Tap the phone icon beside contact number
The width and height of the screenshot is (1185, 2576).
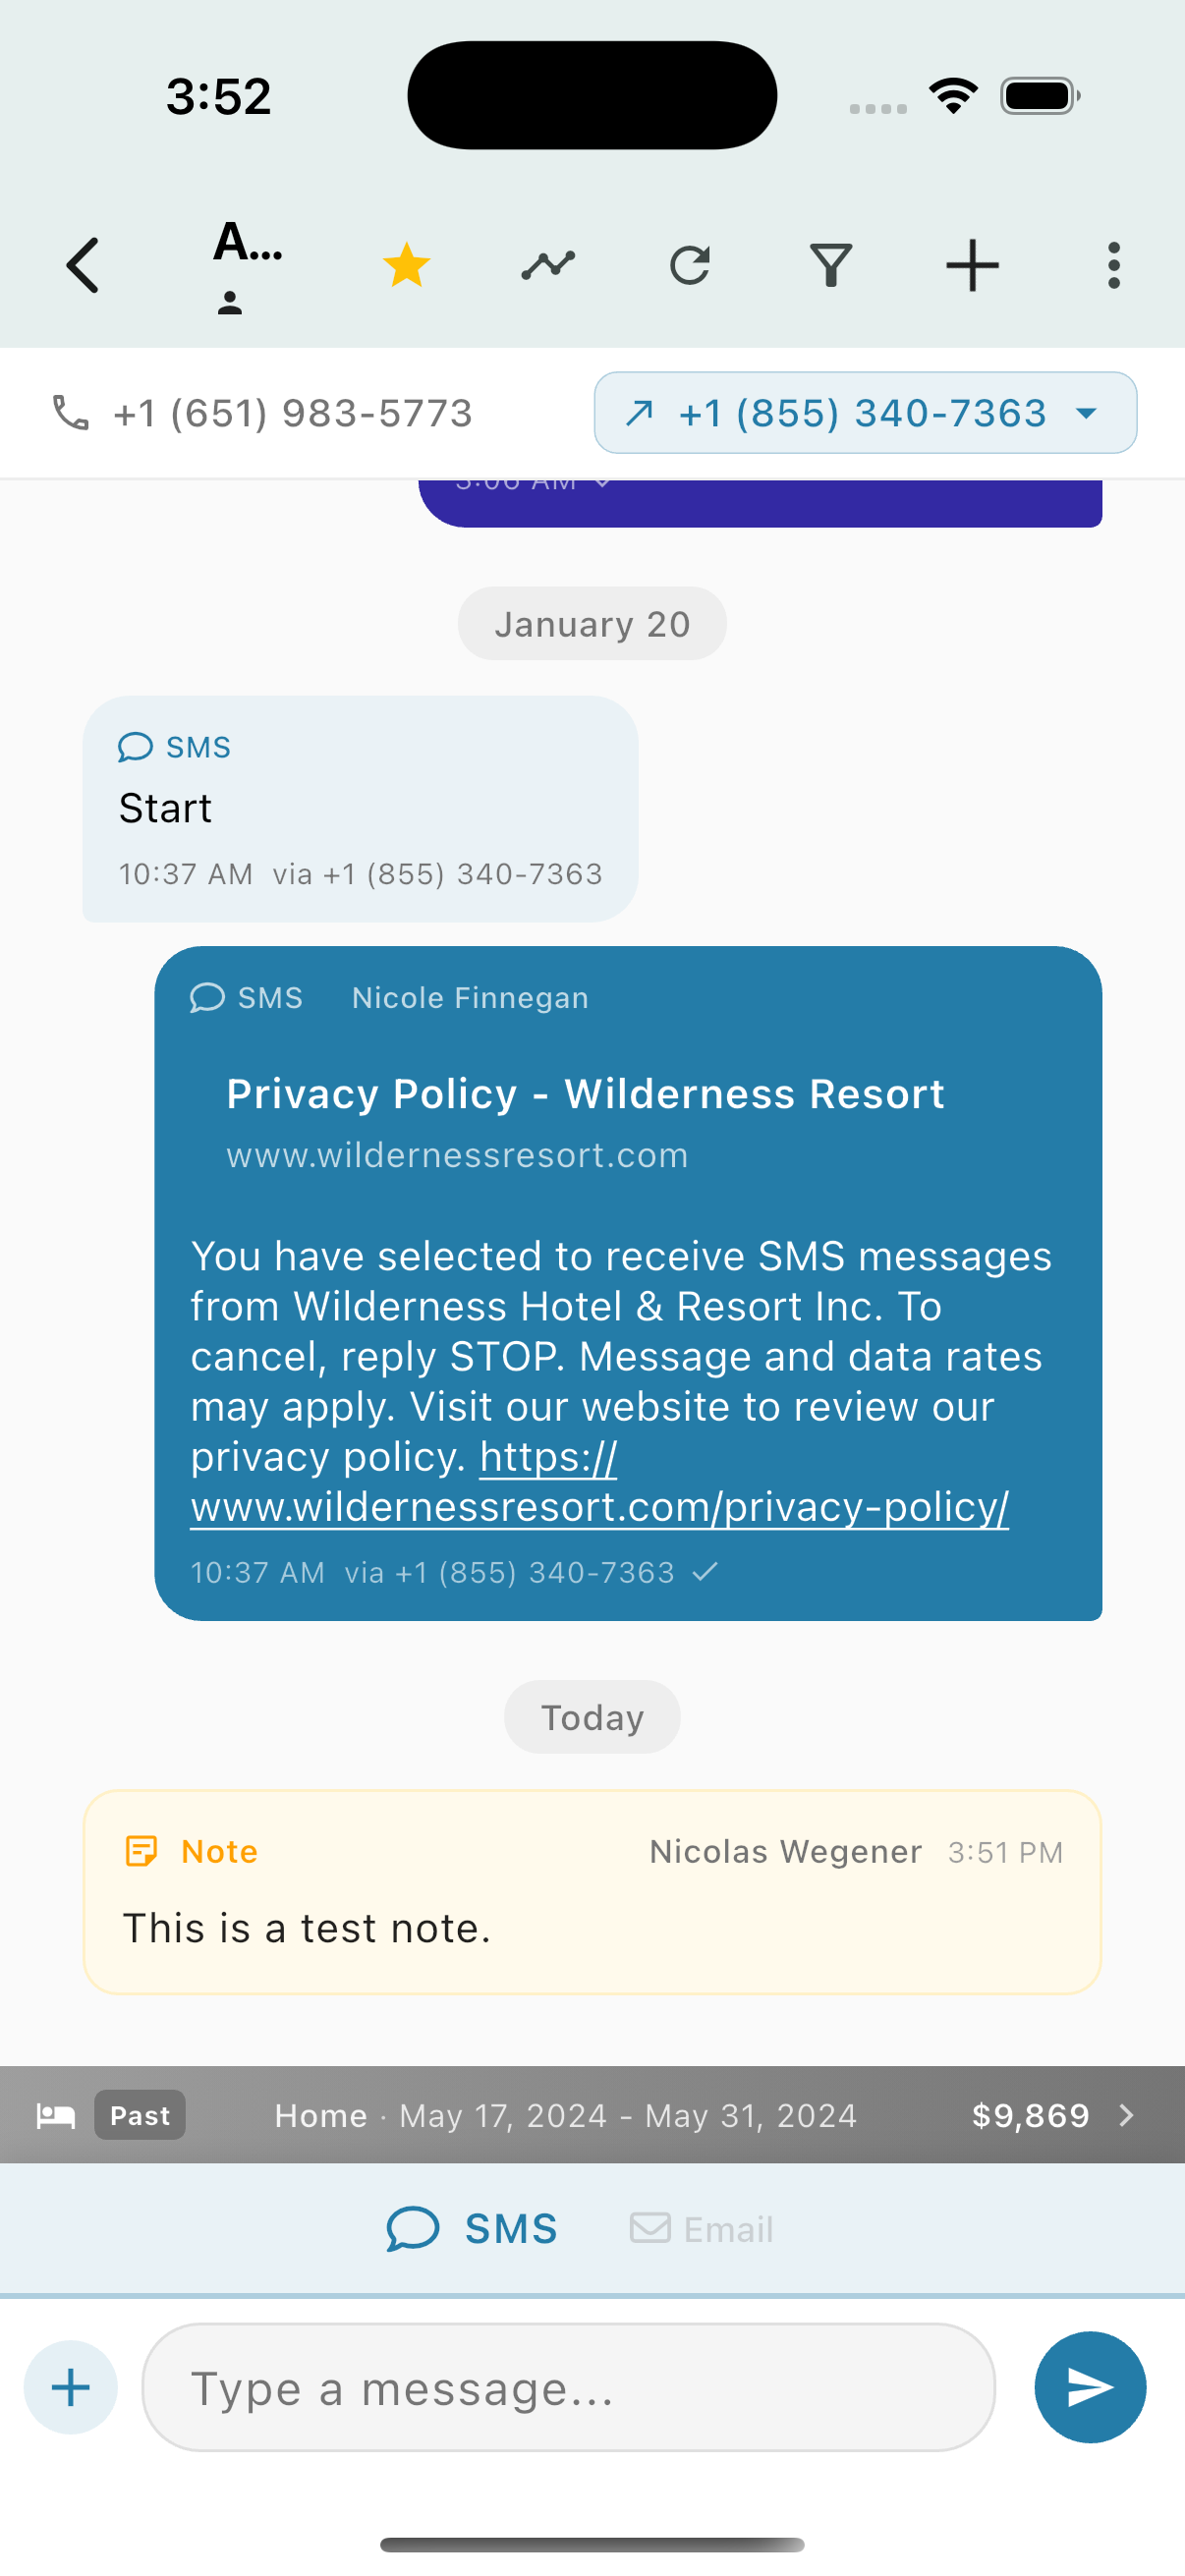pyautogui.click(x=70, y=413)
